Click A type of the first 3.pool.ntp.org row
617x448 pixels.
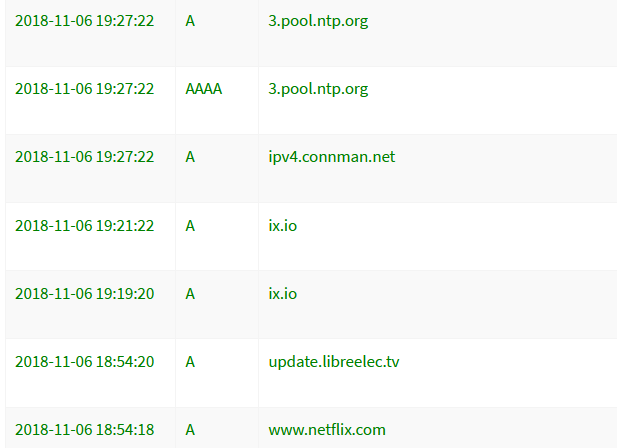coord(190,21)
